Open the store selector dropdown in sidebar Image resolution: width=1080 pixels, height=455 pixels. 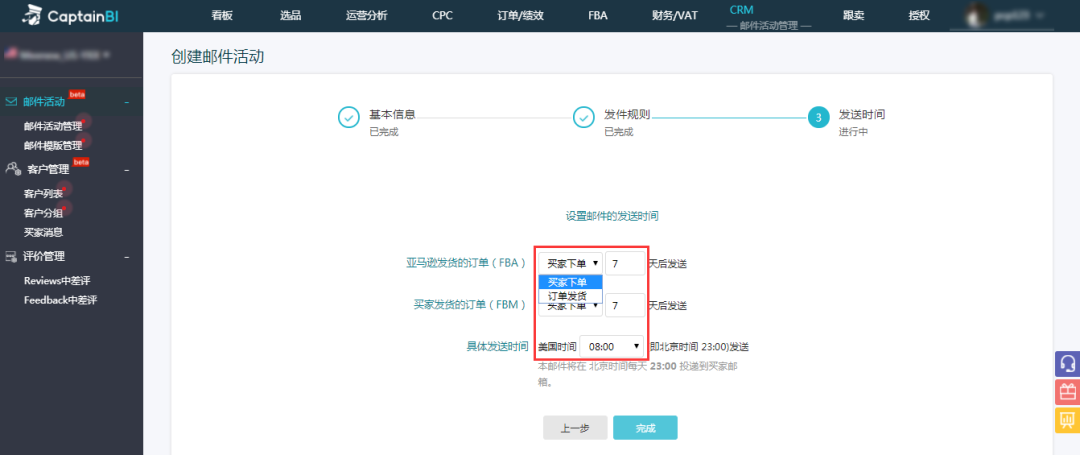(57, 54)
